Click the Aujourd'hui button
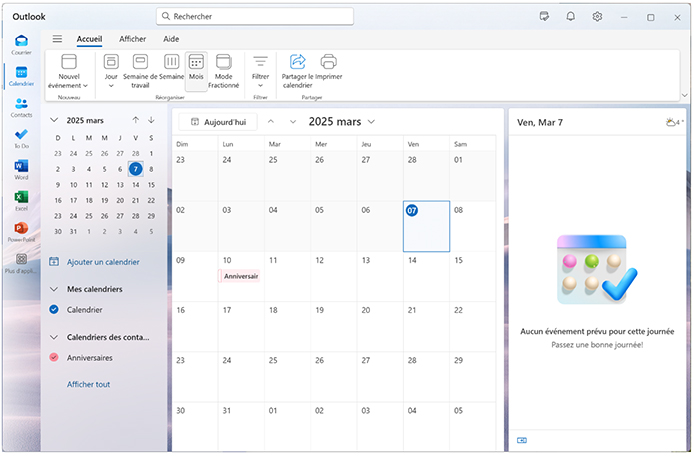 [217, 121]
